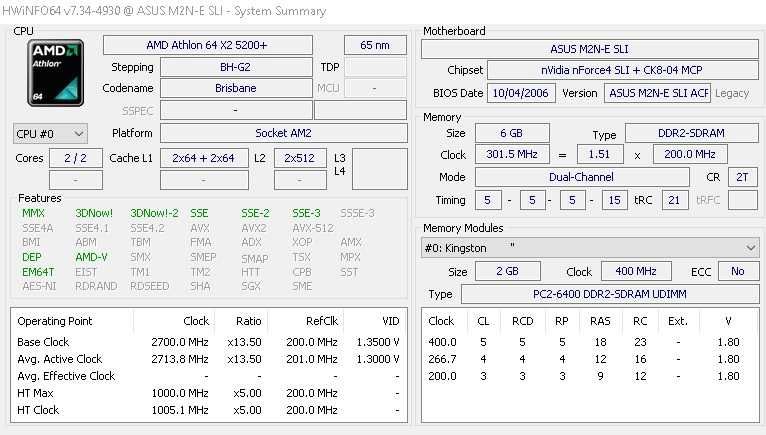Click the AMD Athlon 64 CPU logo
This screenshot has width=766, height=435.
pyautogui.click(x=55, y=73)
